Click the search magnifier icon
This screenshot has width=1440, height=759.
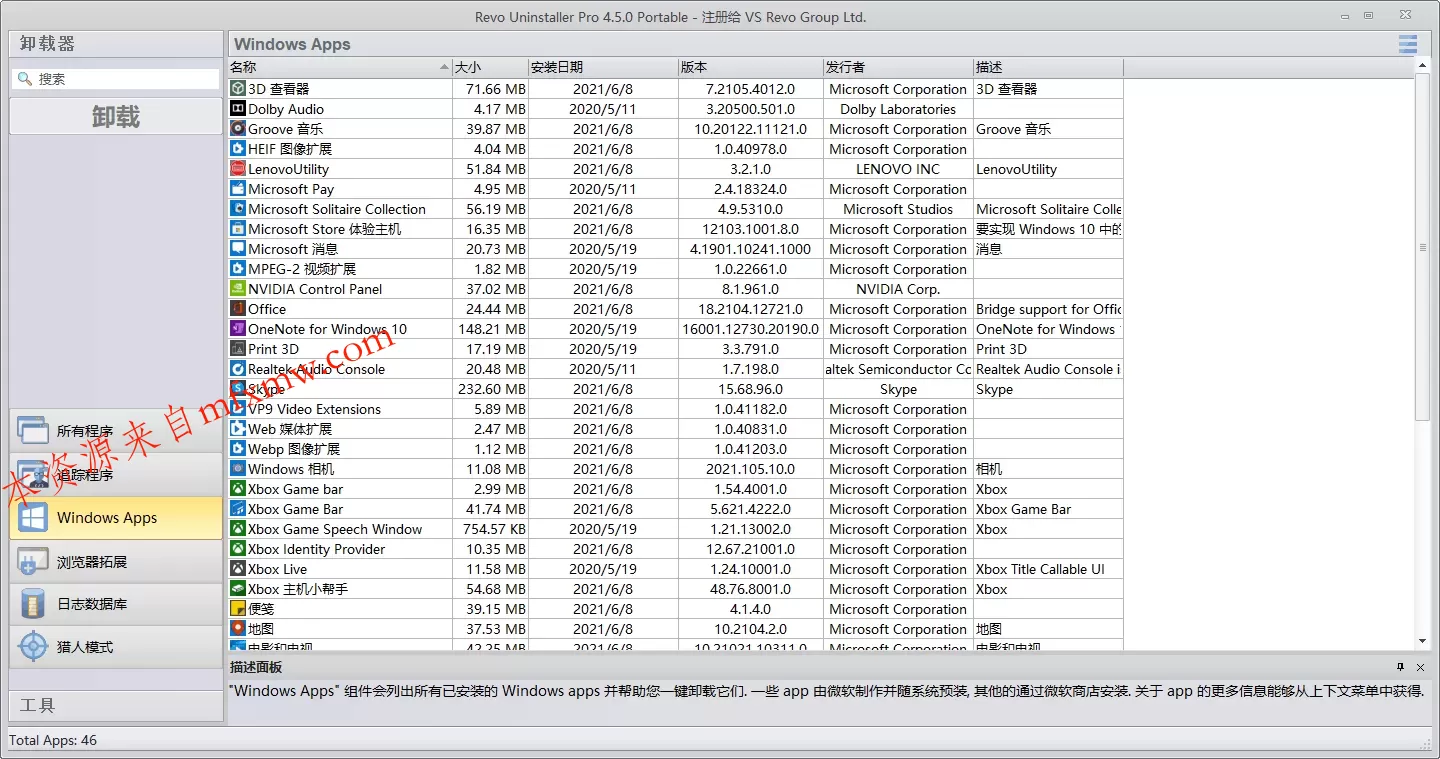pyautogui.click(x=25, y=79)
